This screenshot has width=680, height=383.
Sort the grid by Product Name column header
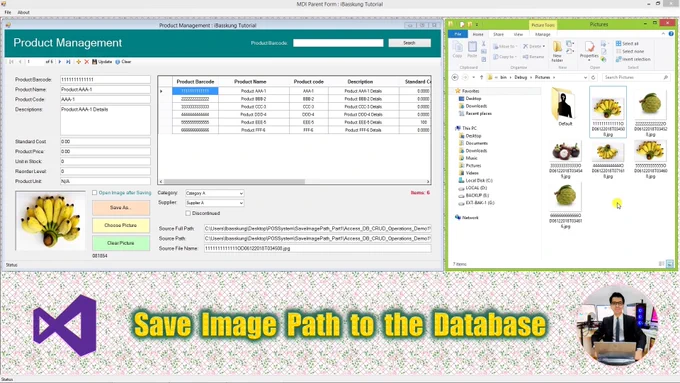coord(250,82)
